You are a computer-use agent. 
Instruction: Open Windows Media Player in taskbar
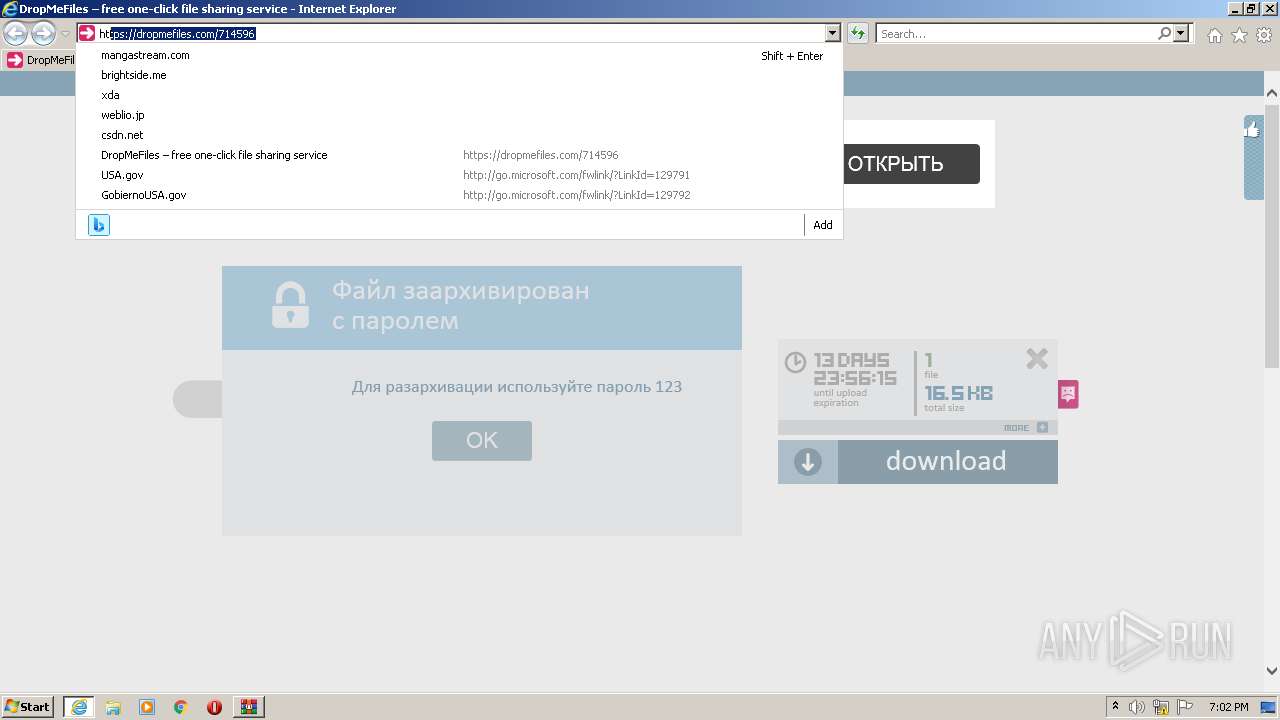[x=147, y=707]
